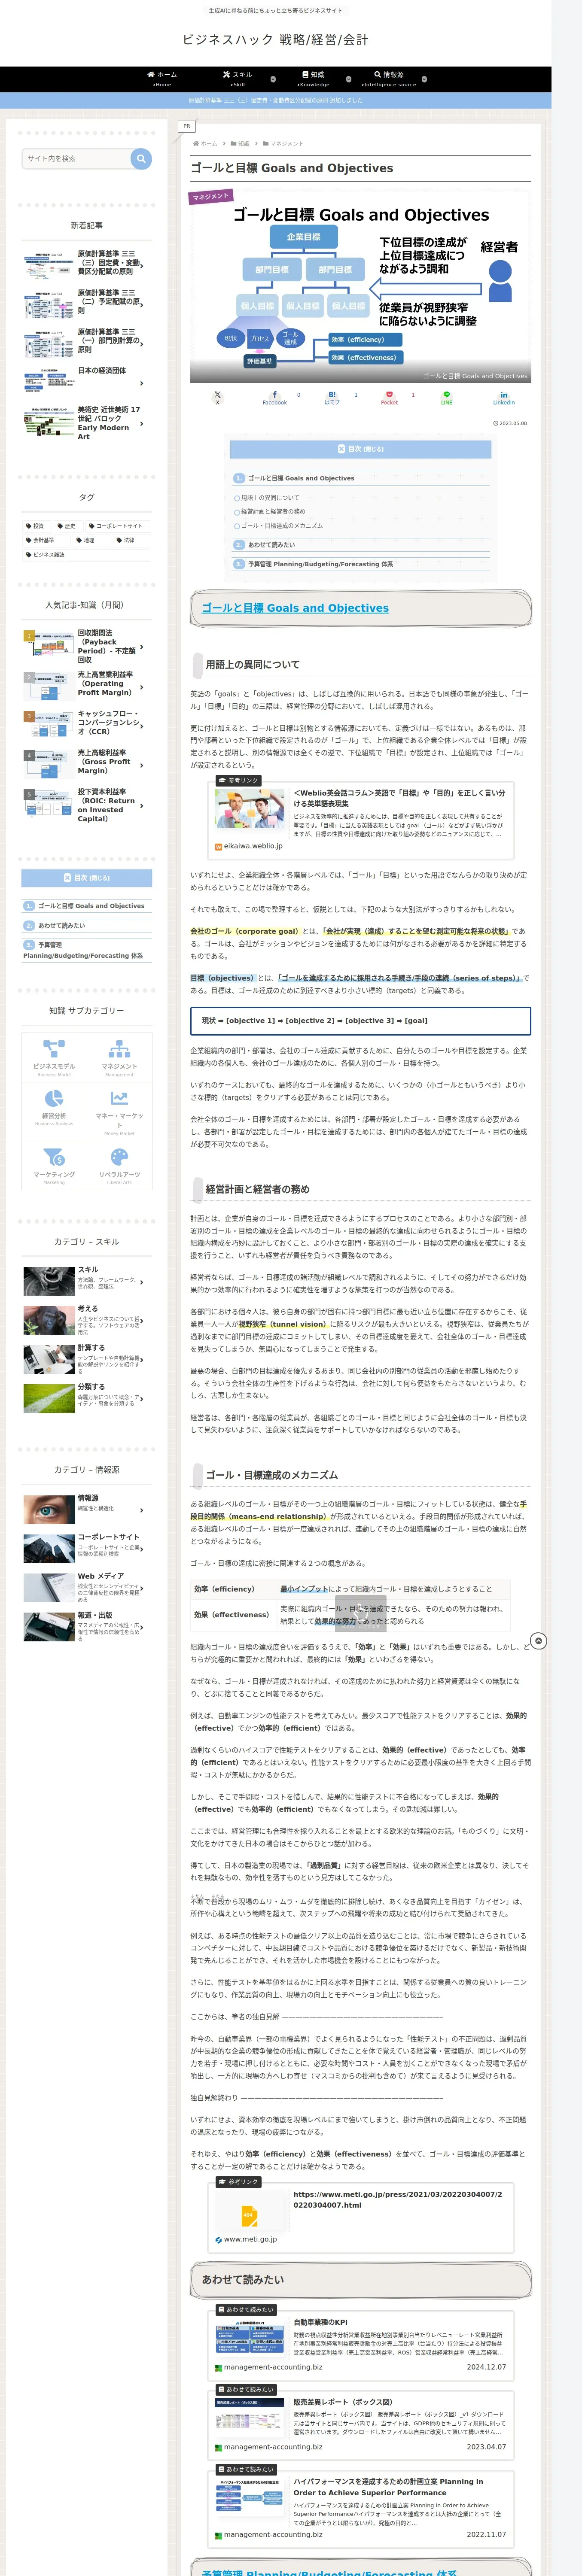This screenshot has height=2576, width=582.
Task: Expand the 情報源 menu dropdown arrow
Action: pos(424,79)
